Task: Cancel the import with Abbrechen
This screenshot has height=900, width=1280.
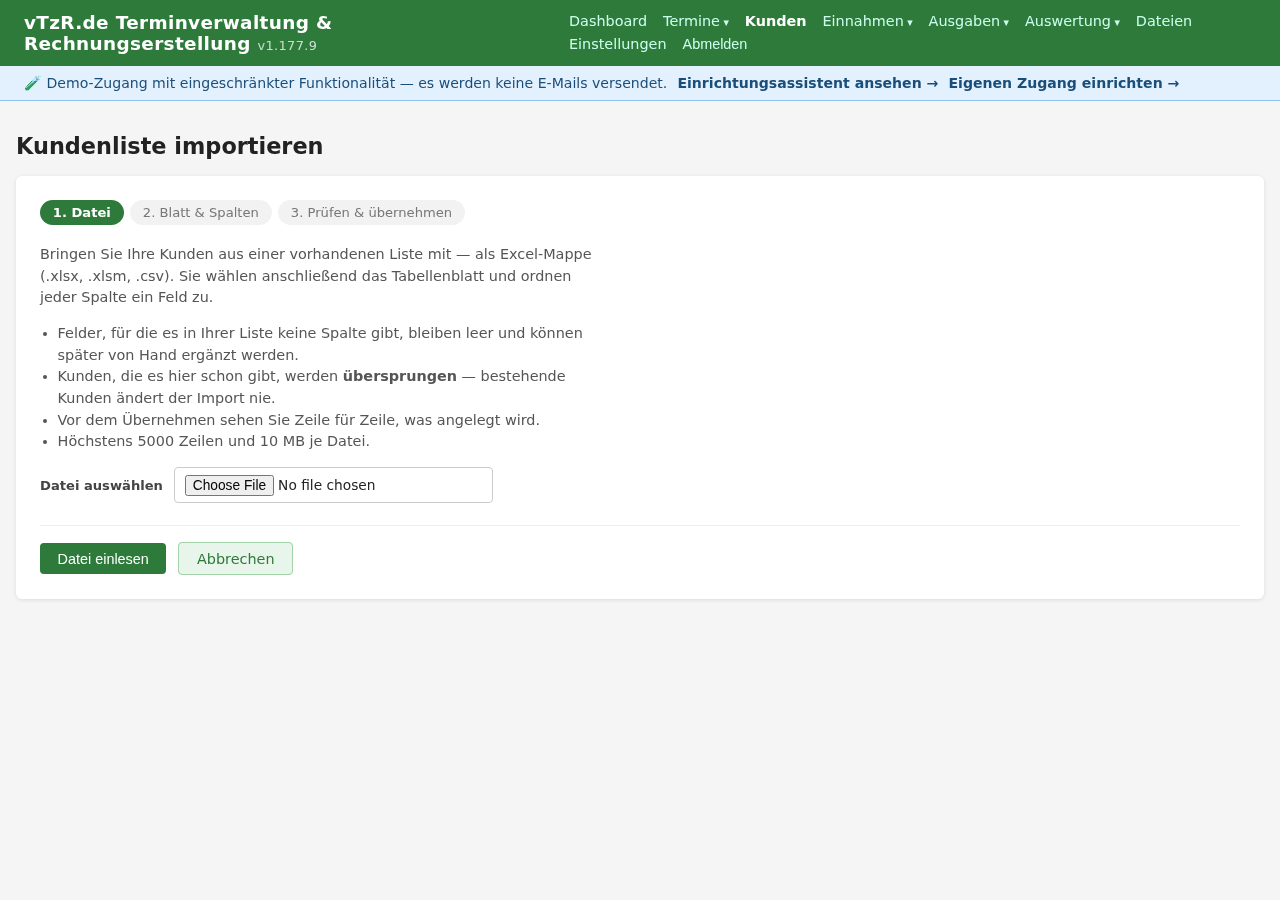Action: [235, 558]
